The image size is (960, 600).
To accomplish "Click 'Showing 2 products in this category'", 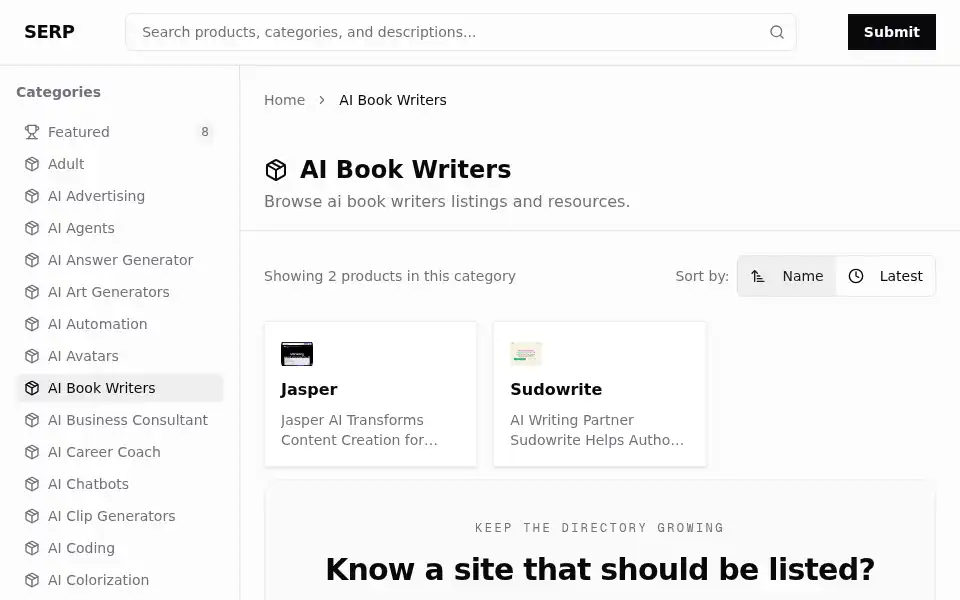I will 389,276.
